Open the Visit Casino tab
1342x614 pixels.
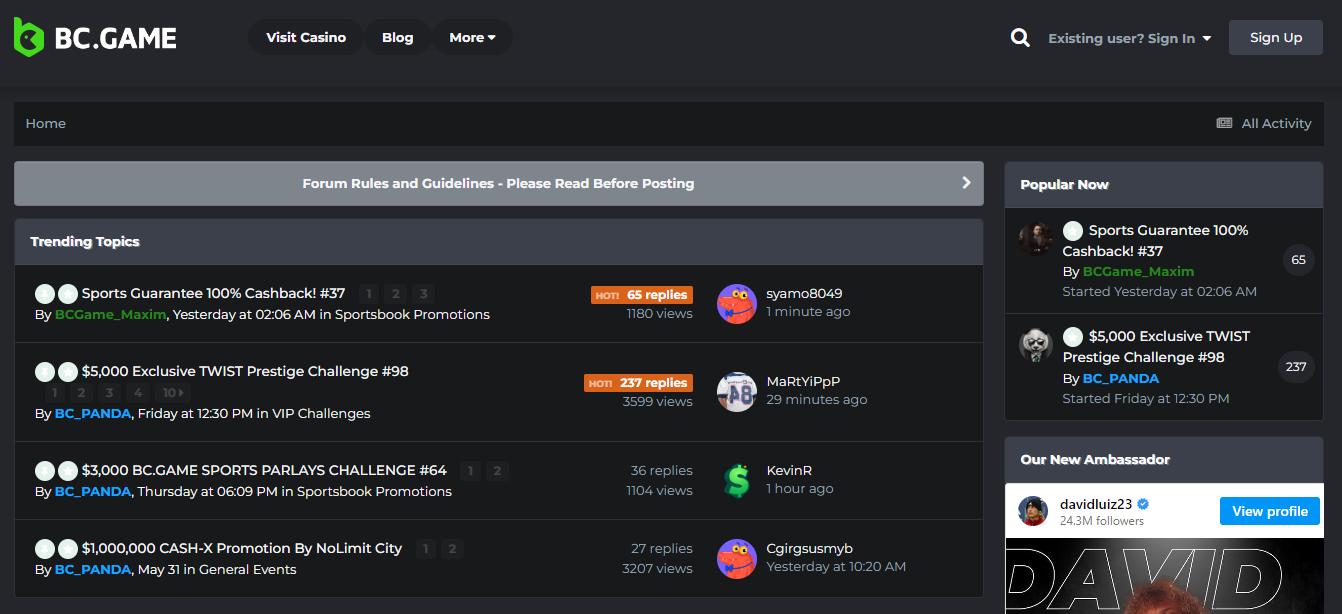306,37
